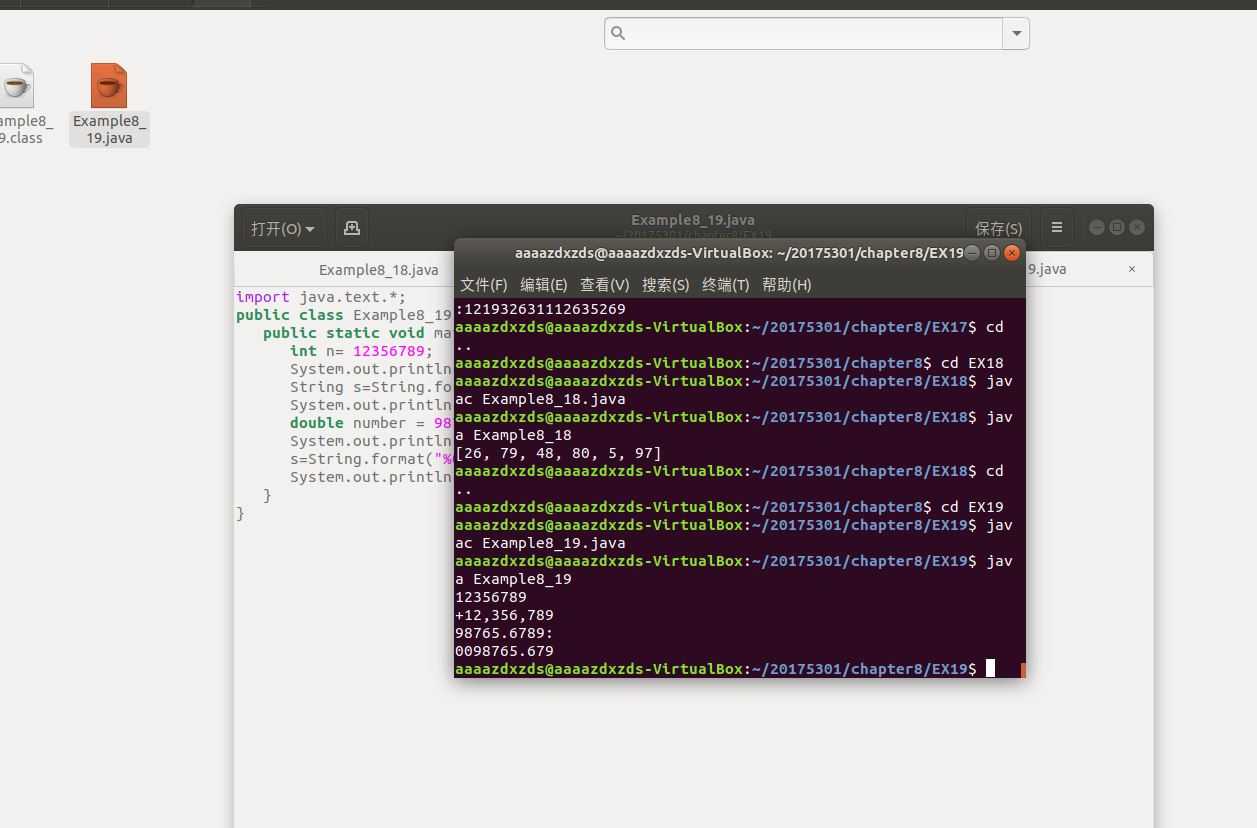Click the output line 0098765.679 in terminal
The height and width of the screenshot is (828, 1257).
[504, 651]
